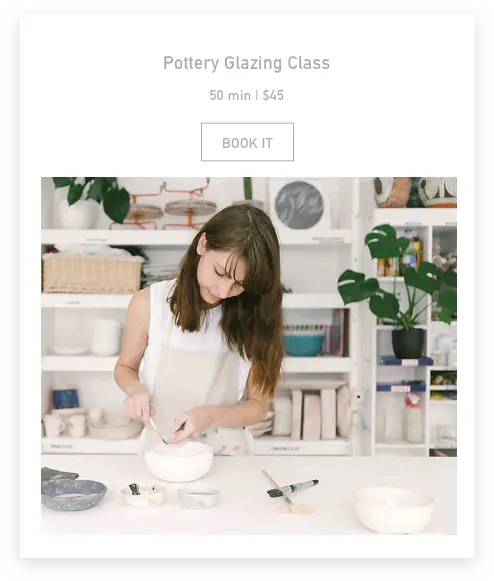Click the teal bowl on the shelf
This screenshot has width=494, height=581.
(x=303, y=345)
